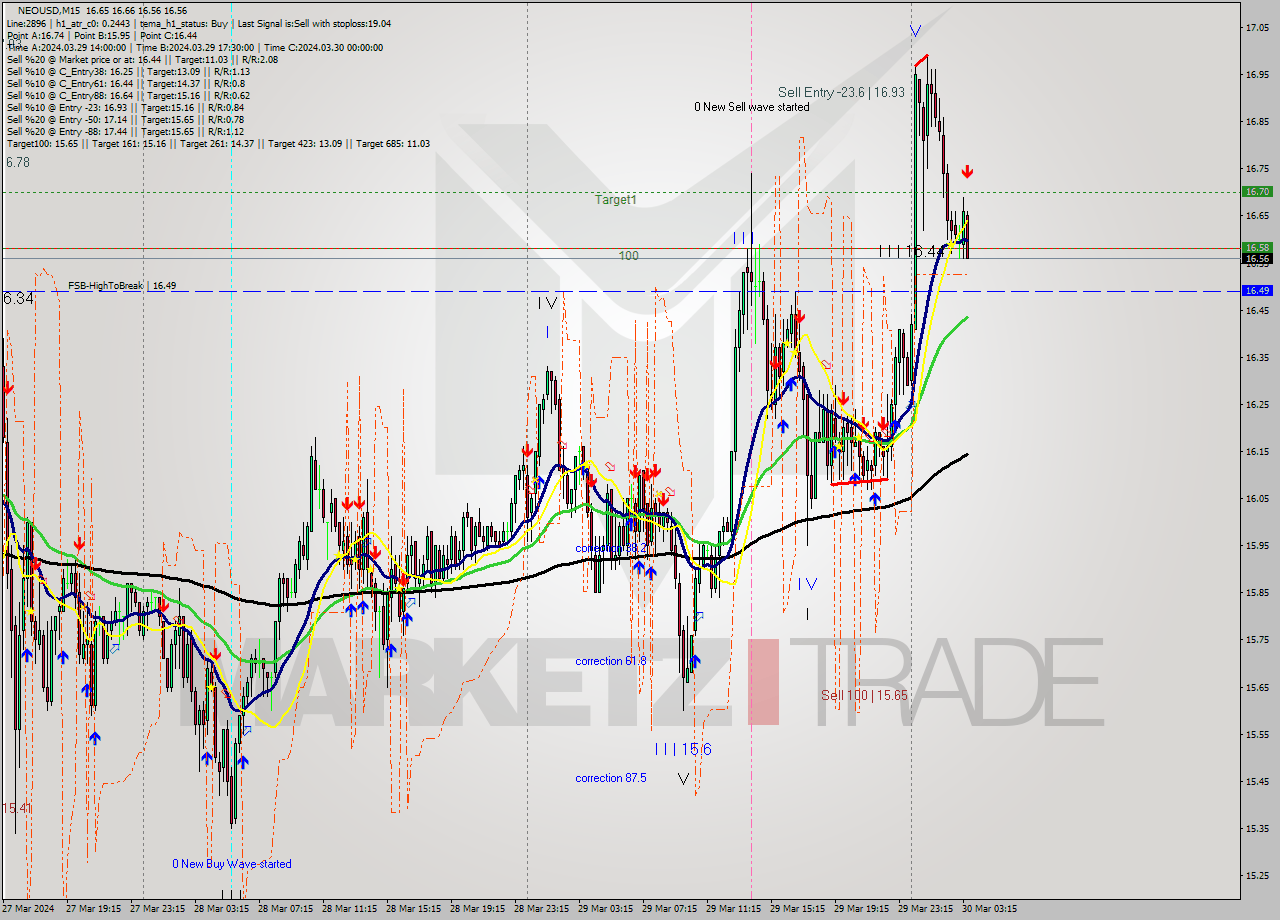Viewport: 1280px width, 920px height.
Task: Click the 'correction 87.5' label
Action: (610, 778)
